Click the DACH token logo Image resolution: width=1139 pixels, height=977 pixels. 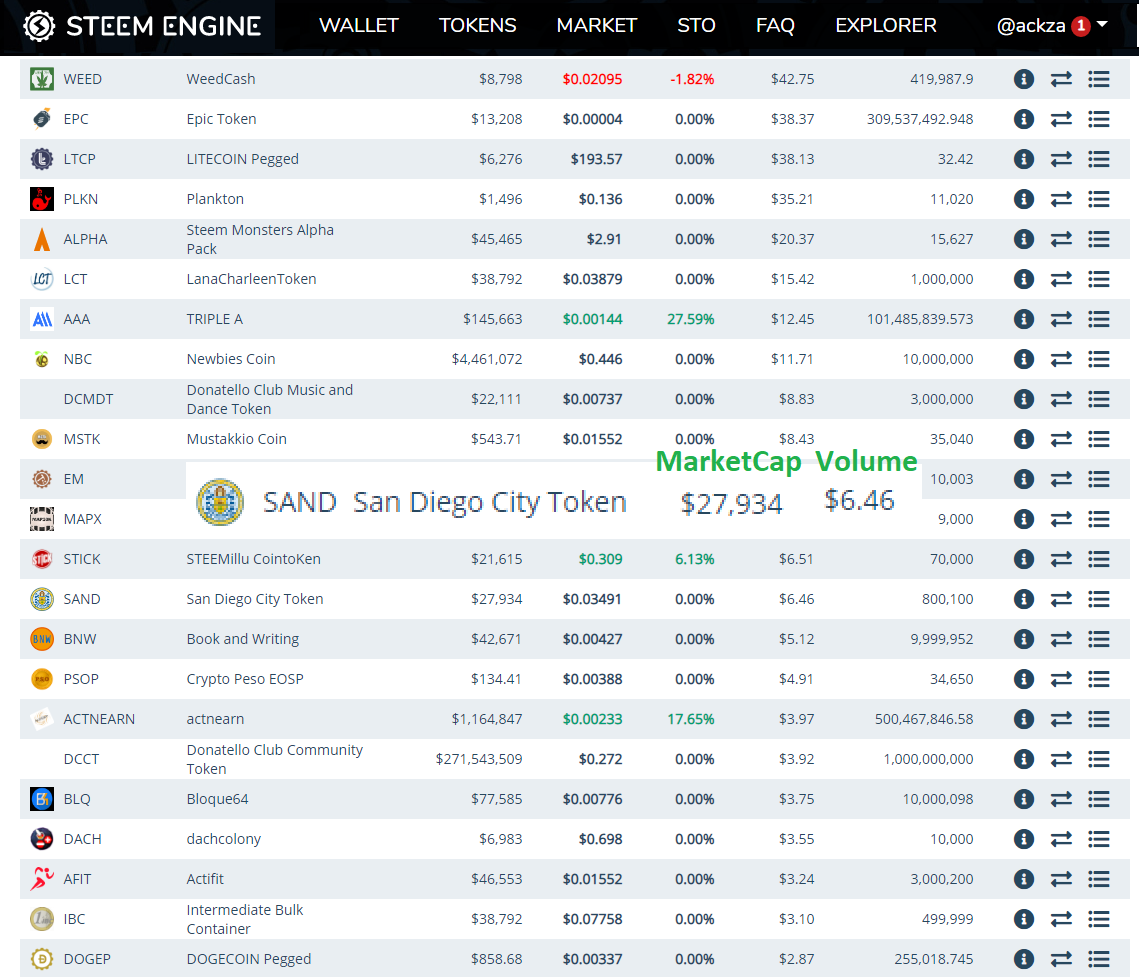(42, 839)
